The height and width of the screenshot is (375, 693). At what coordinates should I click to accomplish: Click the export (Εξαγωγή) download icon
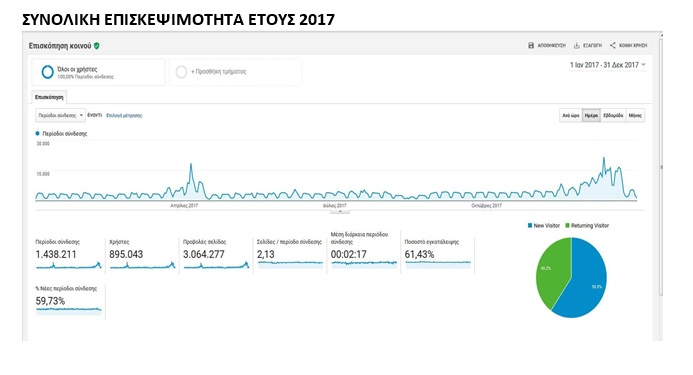576,46
